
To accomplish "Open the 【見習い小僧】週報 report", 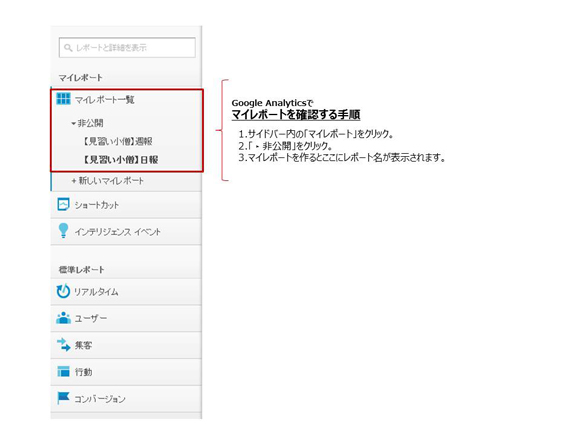I will (118, 141).
